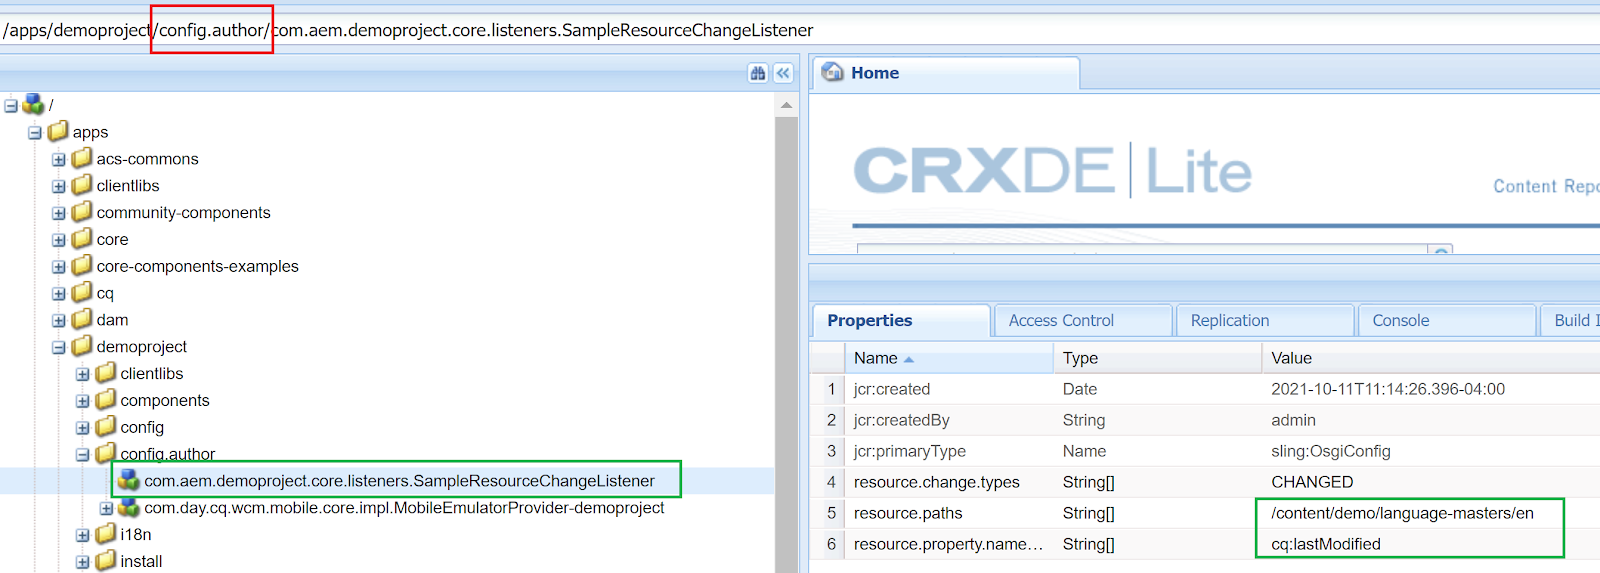Click the i18n folder icon
Viewport: 1600px width, 573px height.
pos(106,534)
